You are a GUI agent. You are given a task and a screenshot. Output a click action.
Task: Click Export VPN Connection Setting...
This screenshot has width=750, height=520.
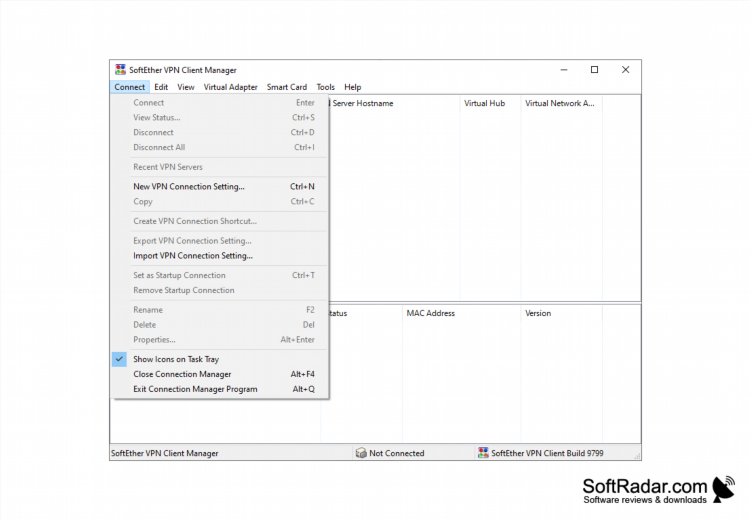pyautogui.click(x=220, y=241)
